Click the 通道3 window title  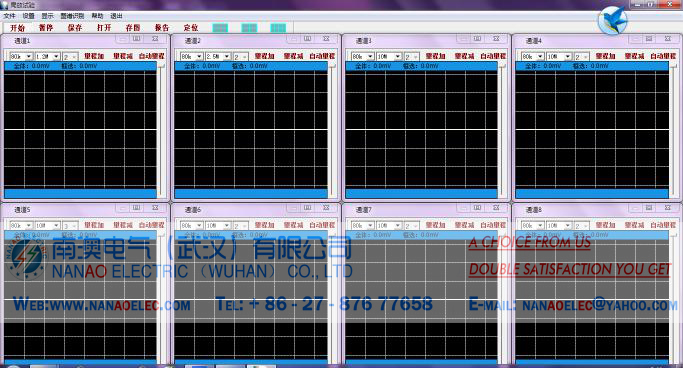363,41
